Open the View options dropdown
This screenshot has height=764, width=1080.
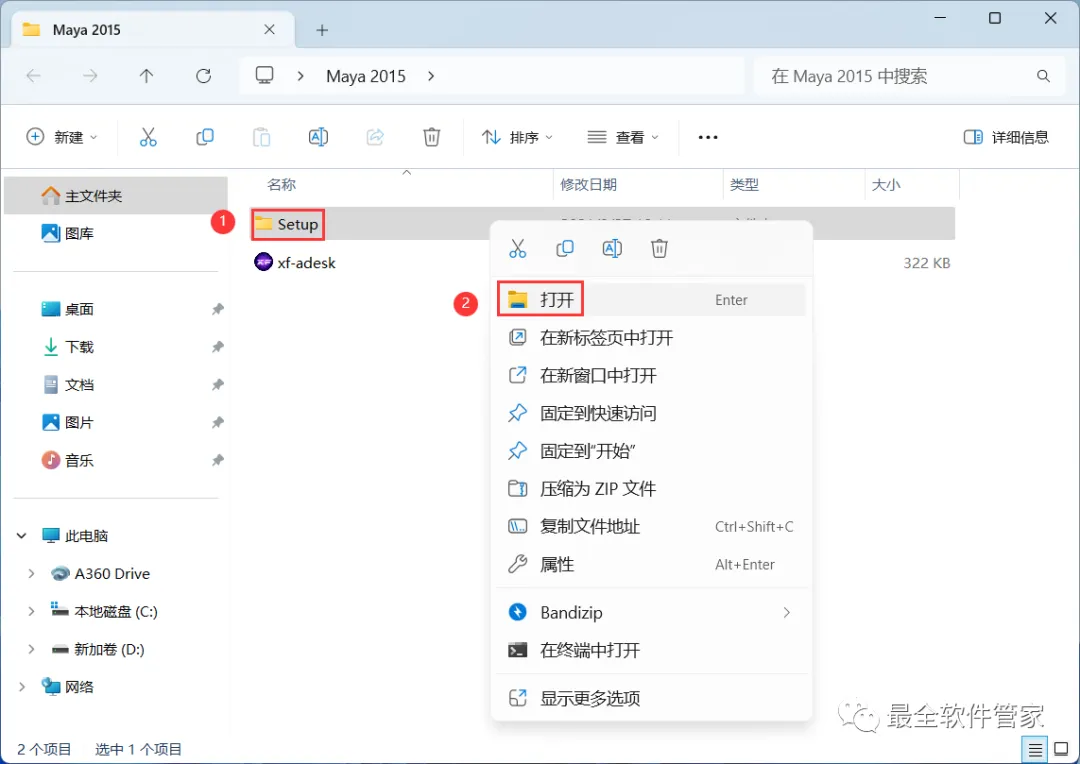pos(623,137)
